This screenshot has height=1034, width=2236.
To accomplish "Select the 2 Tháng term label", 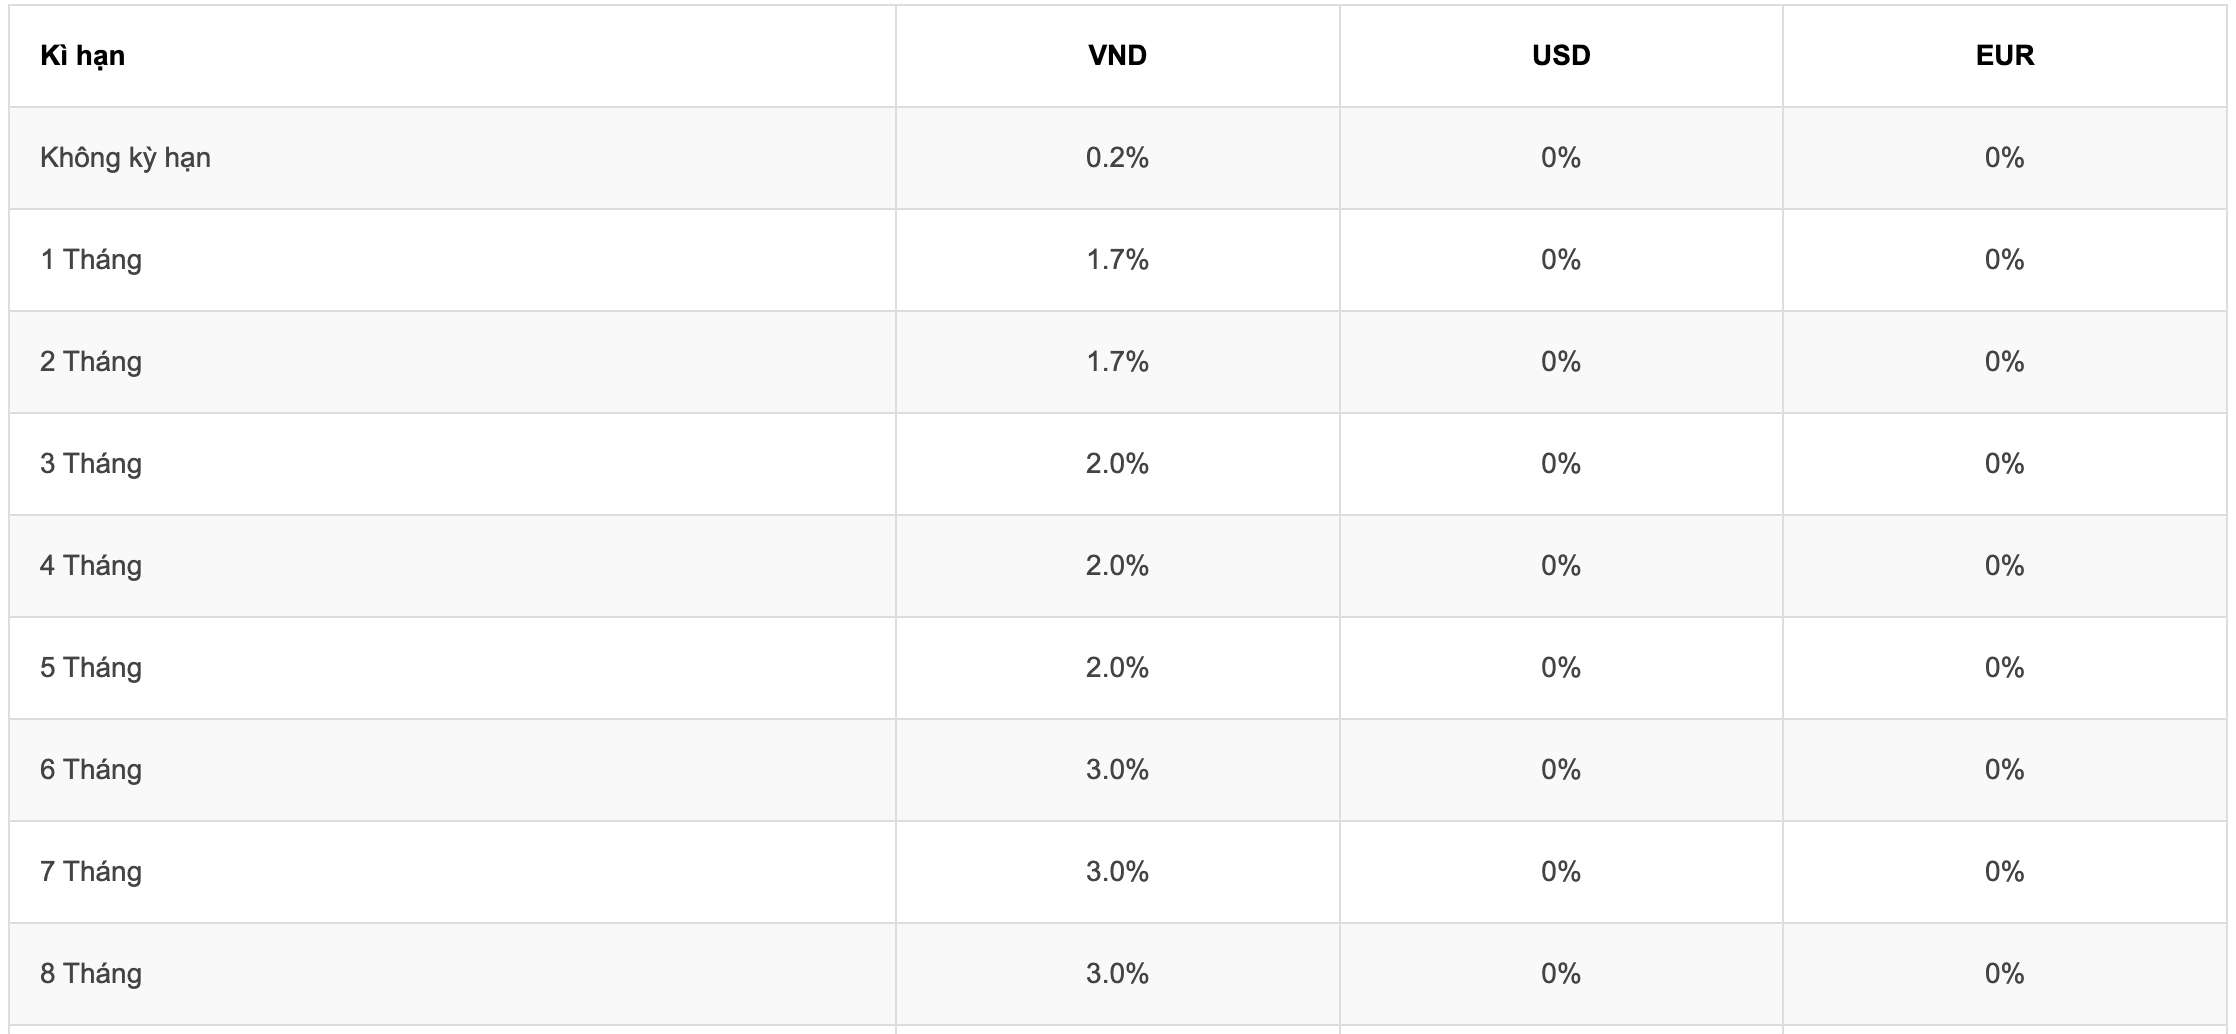I will click(91, 362).
